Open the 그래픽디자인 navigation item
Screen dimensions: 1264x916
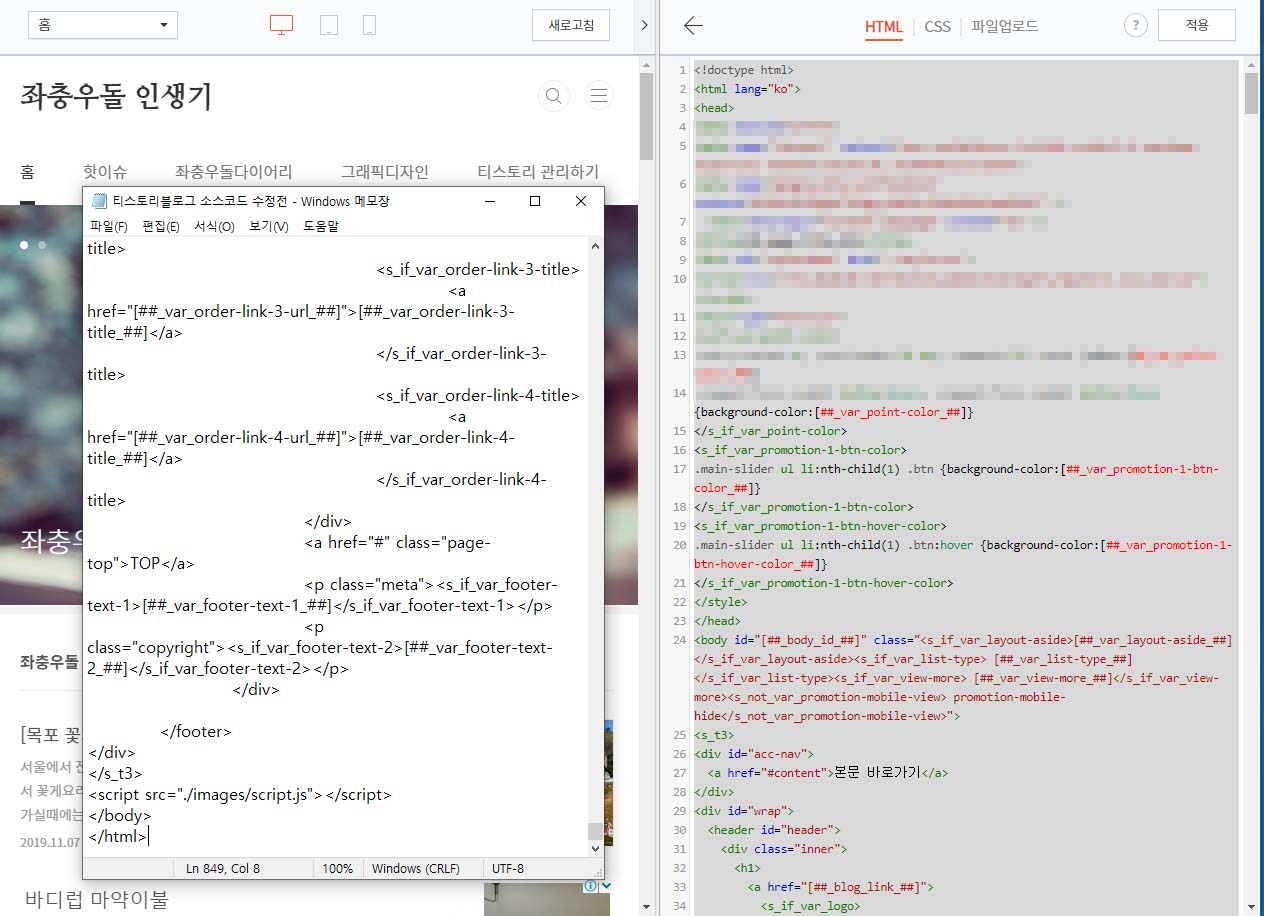coord(385,172)
